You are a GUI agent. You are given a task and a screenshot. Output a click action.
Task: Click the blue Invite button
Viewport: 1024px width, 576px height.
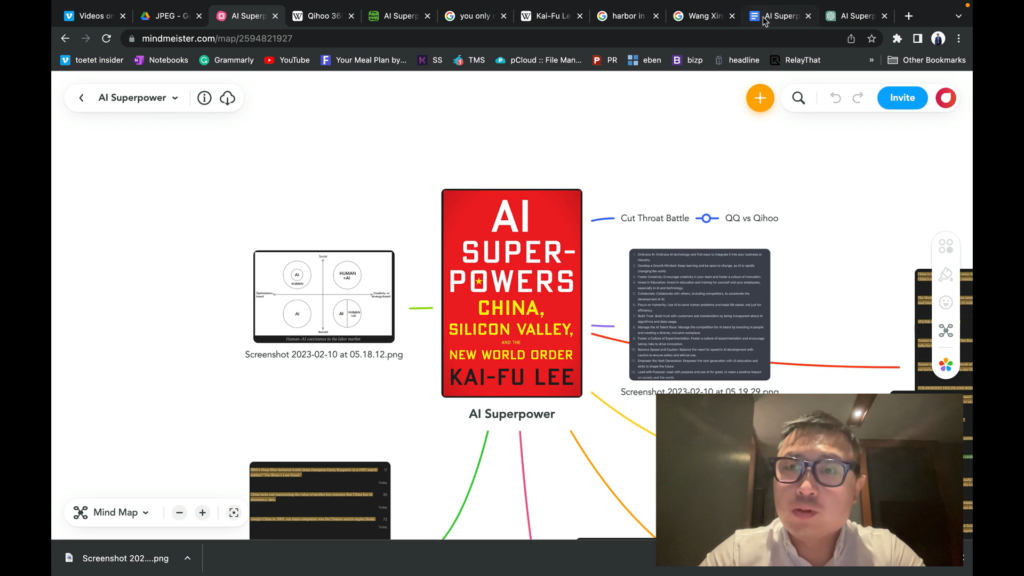point(902,98)
